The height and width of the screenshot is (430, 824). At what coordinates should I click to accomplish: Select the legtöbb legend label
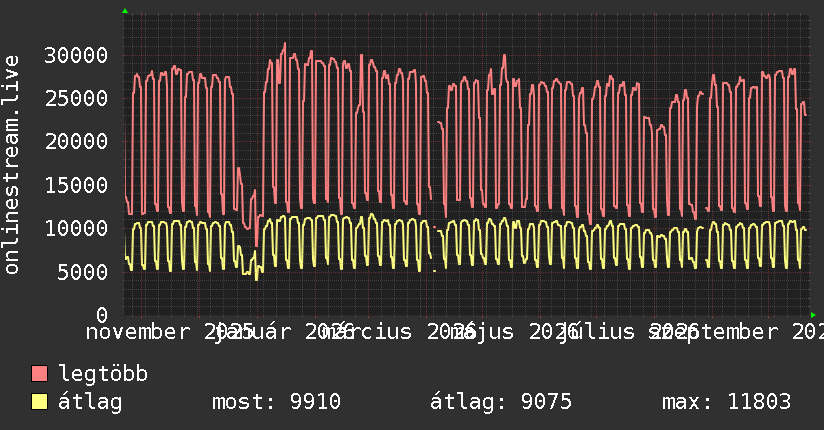[x=103, y=374]
